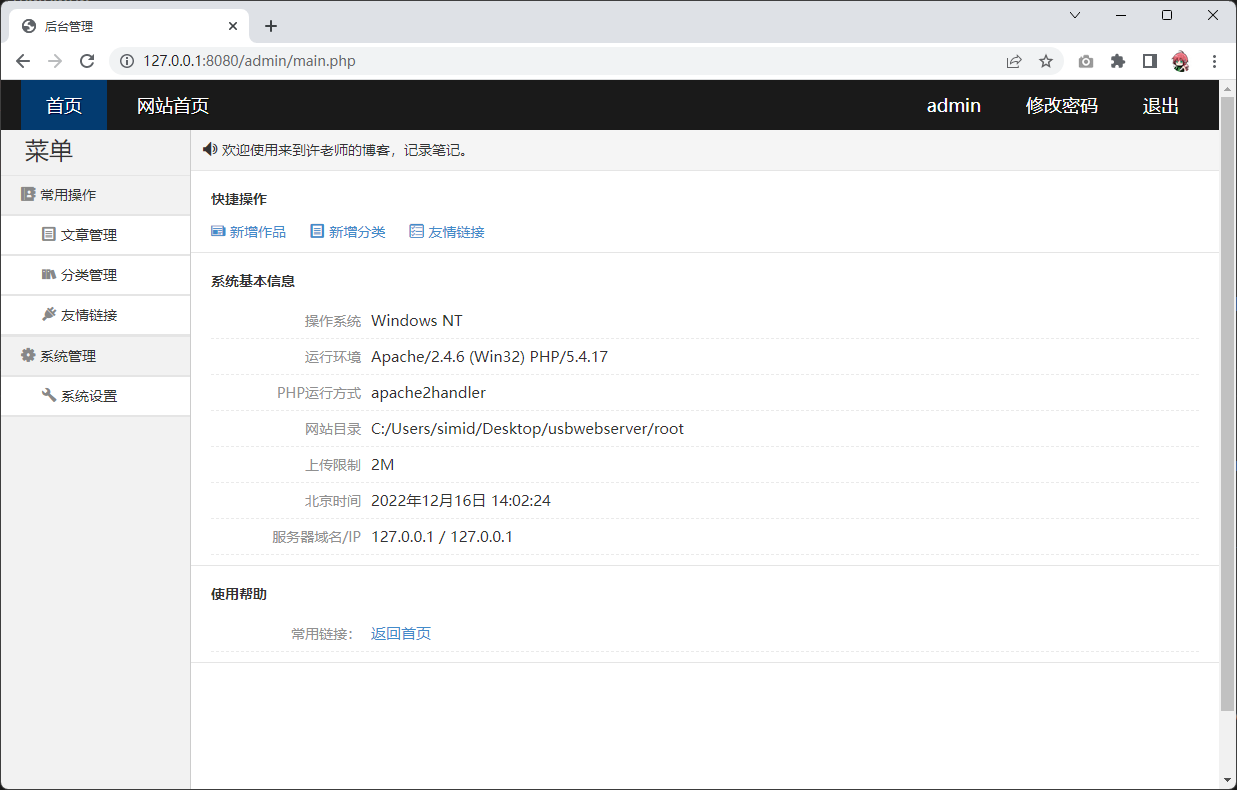Image resolution: width=1237 pixels, height=790 pixels.
Task: Toggle the browser side panel icon
Action: pyautogui.click(x=1150, y=61)
